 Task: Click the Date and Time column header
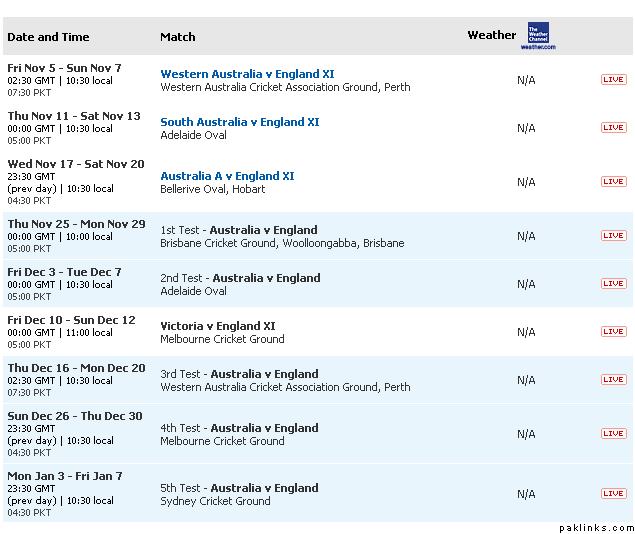click(x=48, y=37)
